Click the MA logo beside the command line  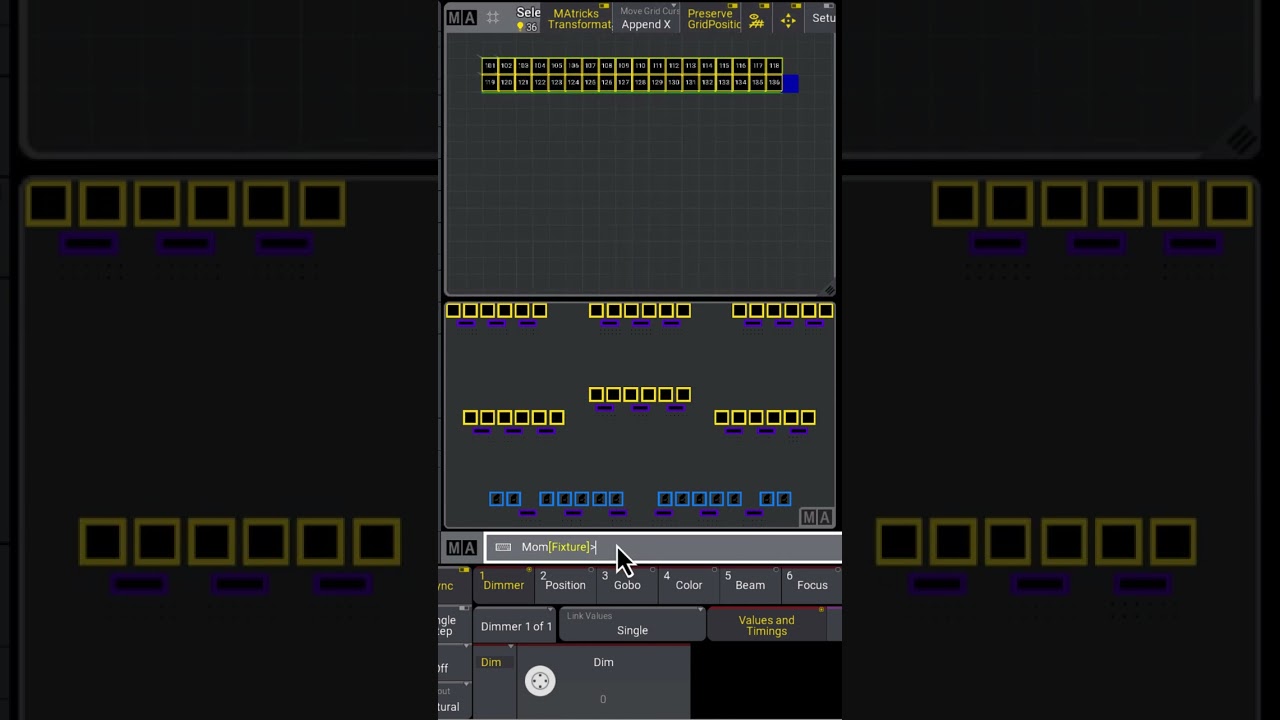click(461, 548)
